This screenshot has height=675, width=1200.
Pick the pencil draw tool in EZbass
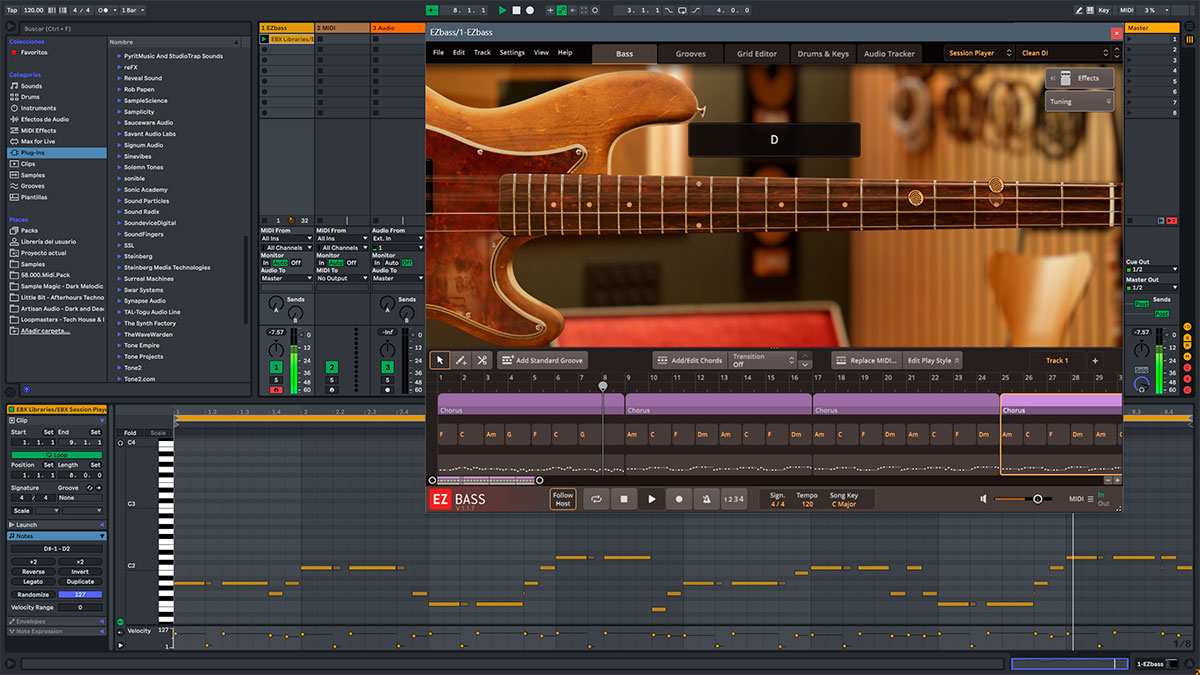pyautogui.click(x=461, y=360)
